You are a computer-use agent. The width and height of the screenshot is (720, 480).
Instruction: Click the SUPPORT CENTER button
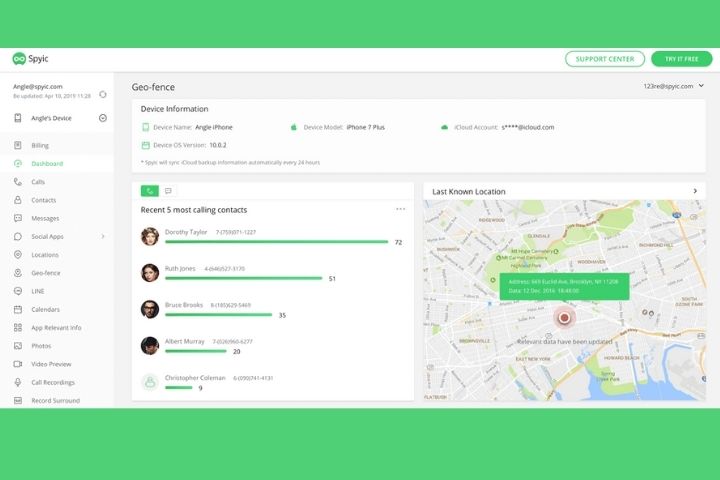pos(605,59)
